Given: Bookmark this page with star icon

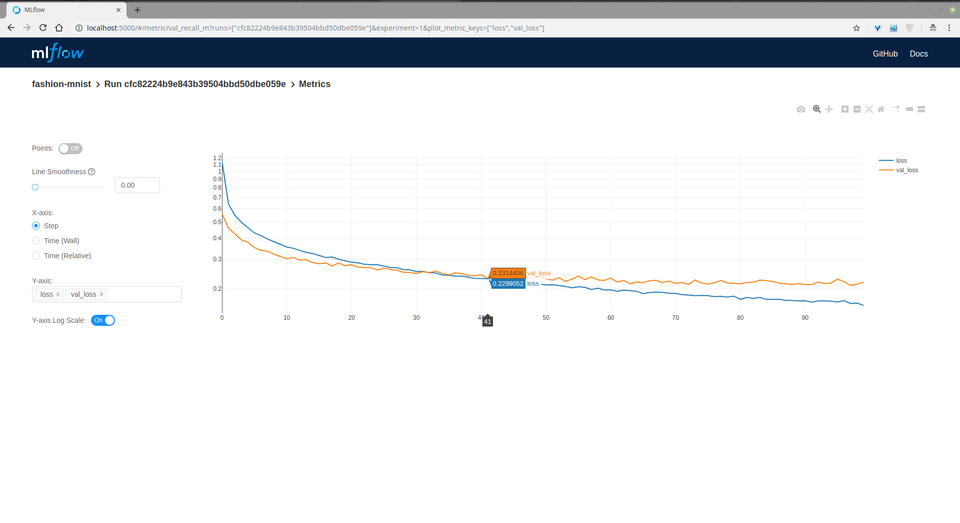Looking at the screenshot, I should (856, 28).
